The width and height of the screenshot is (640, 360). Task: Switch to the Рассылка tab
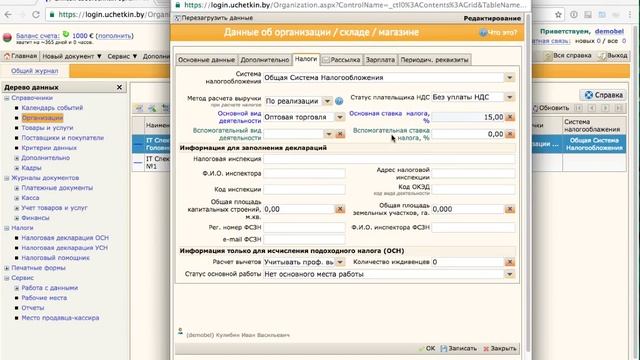tap(342, 60)
